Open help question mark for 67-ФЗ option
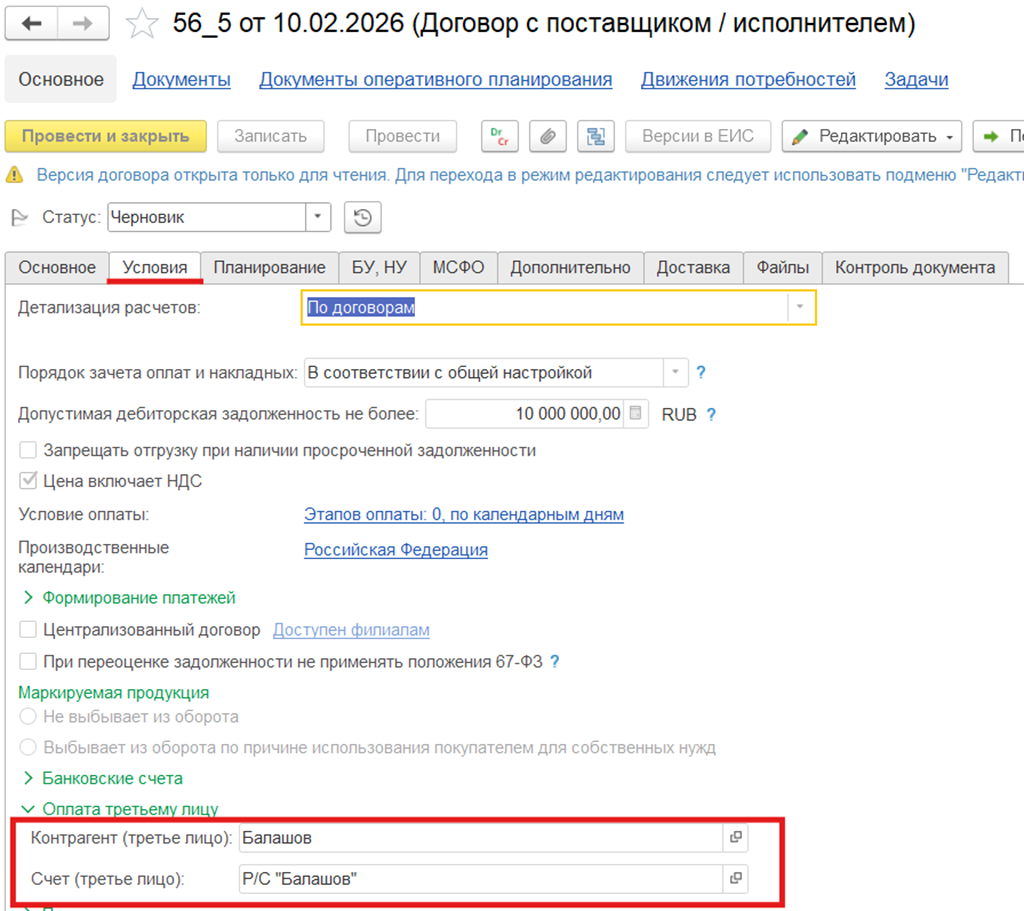Viewport: 1024px width, 911px height. [x=554, y=662]
